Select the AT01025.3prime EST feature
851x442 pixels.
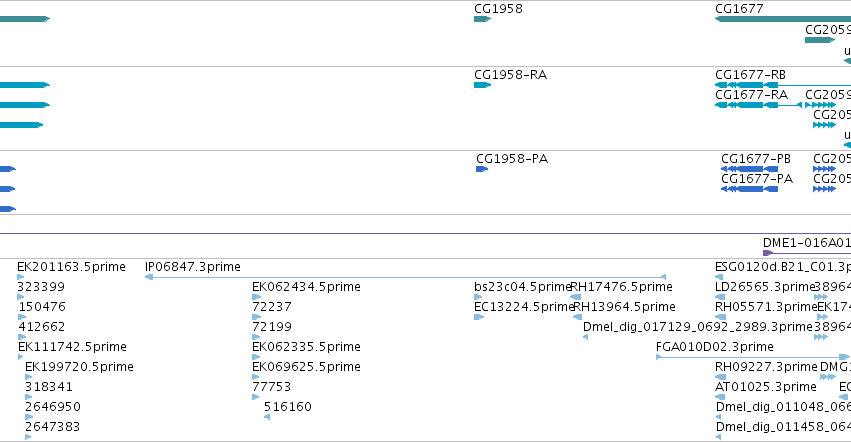pyautogui.click(x=720, y=397)
